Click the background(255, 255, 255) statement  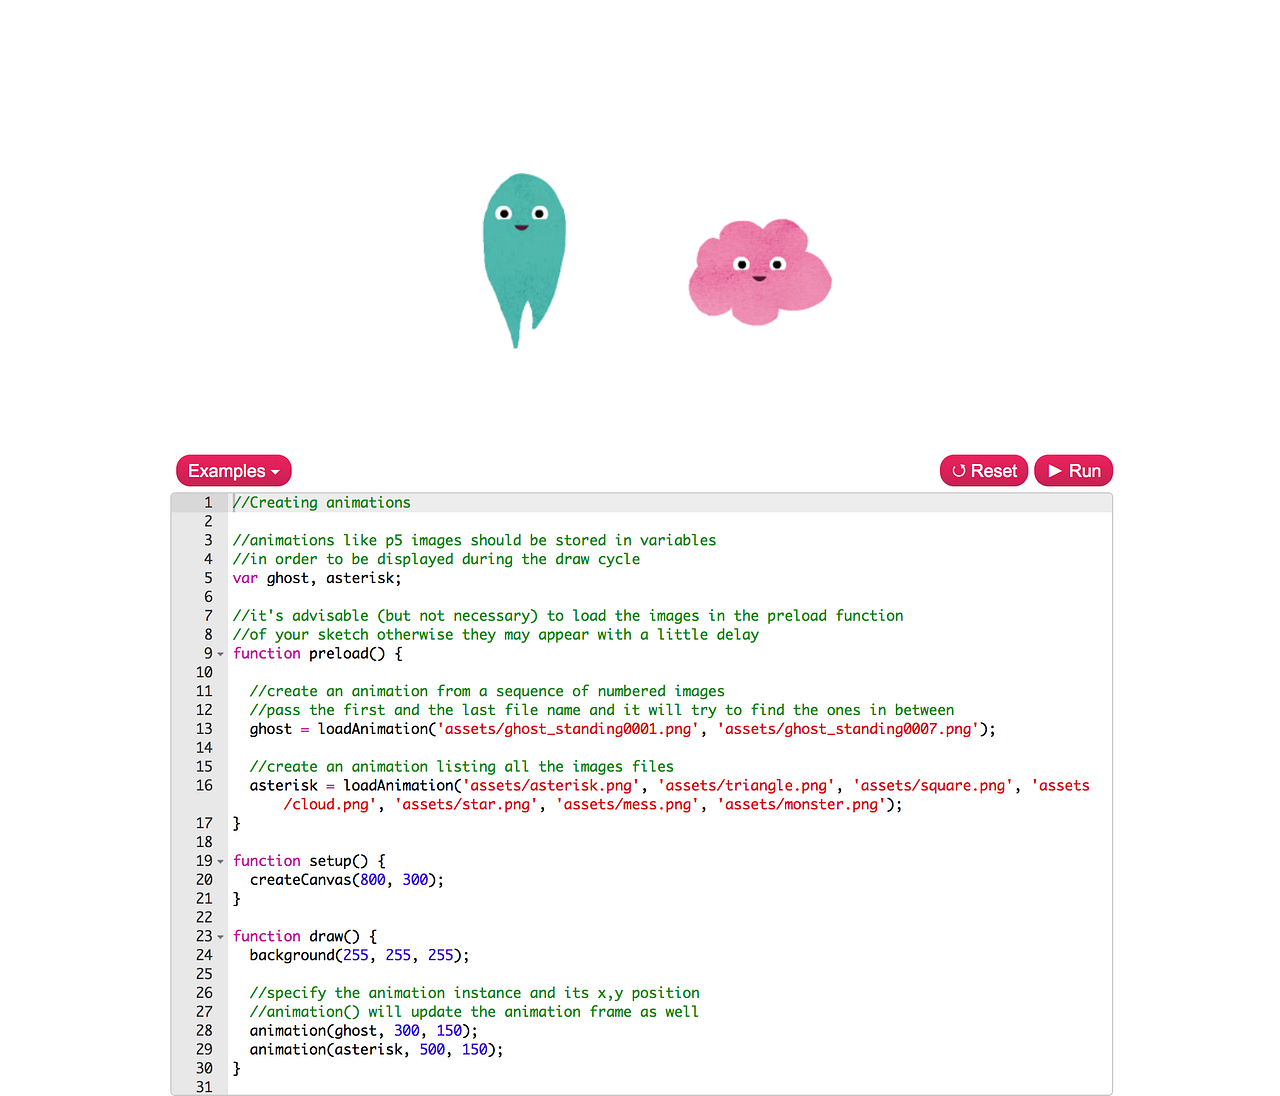[358, 955]
